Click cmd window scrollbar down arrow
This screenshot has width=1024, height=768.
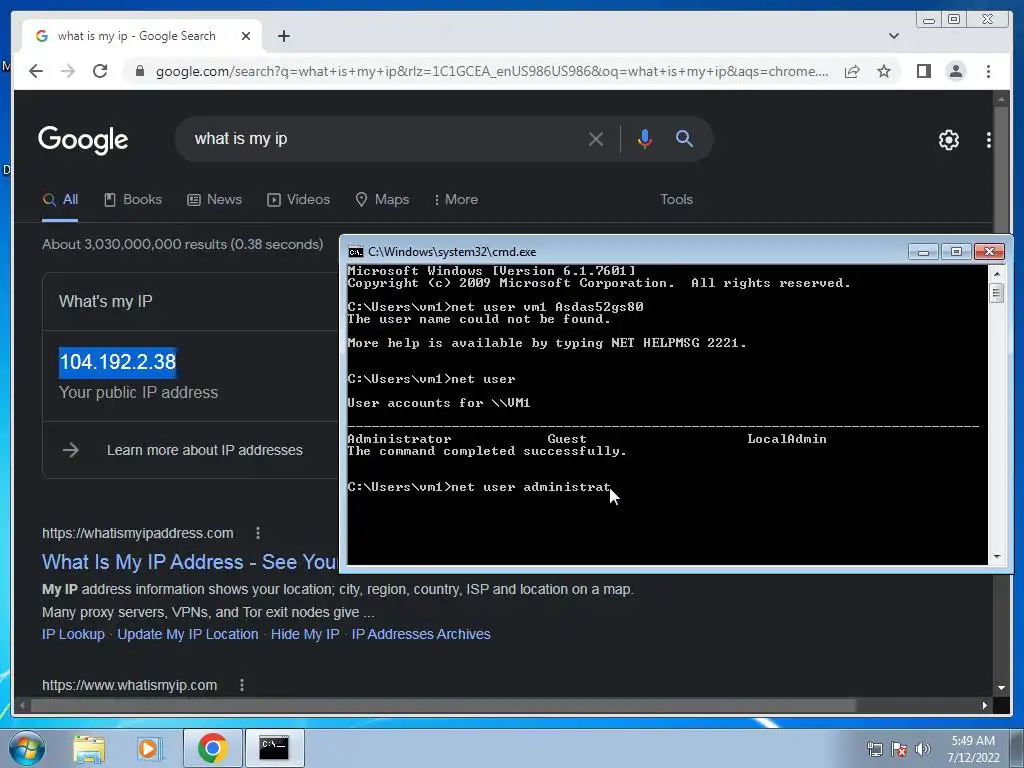pos(997,556)
